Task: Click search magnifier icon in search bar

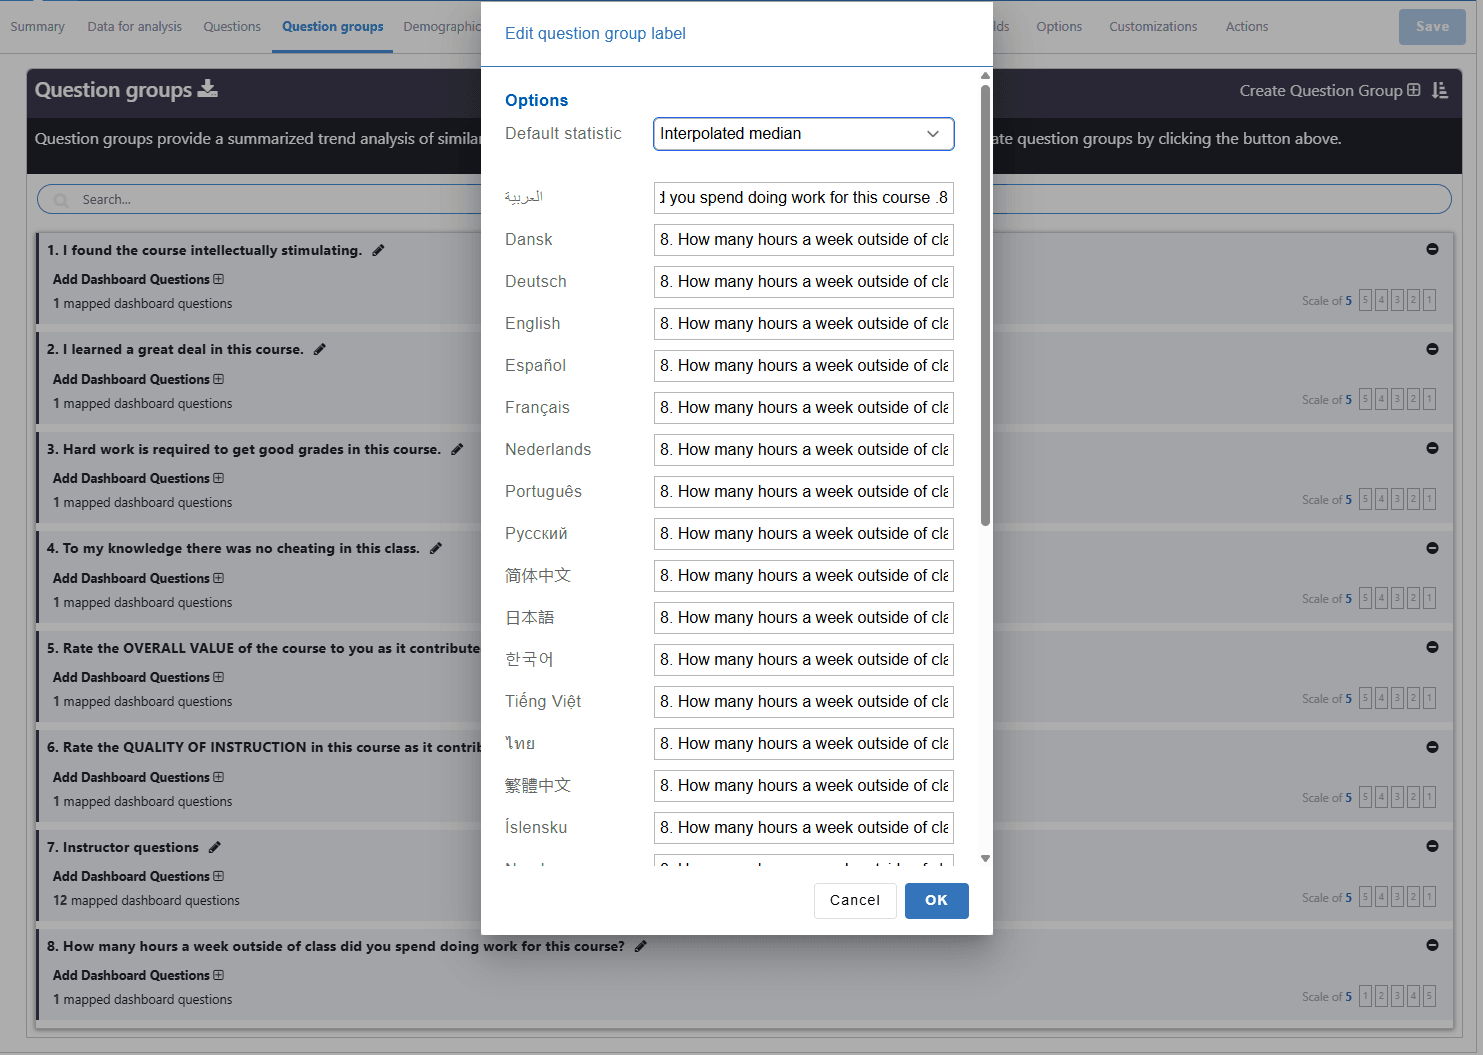Action: point(61,200)
